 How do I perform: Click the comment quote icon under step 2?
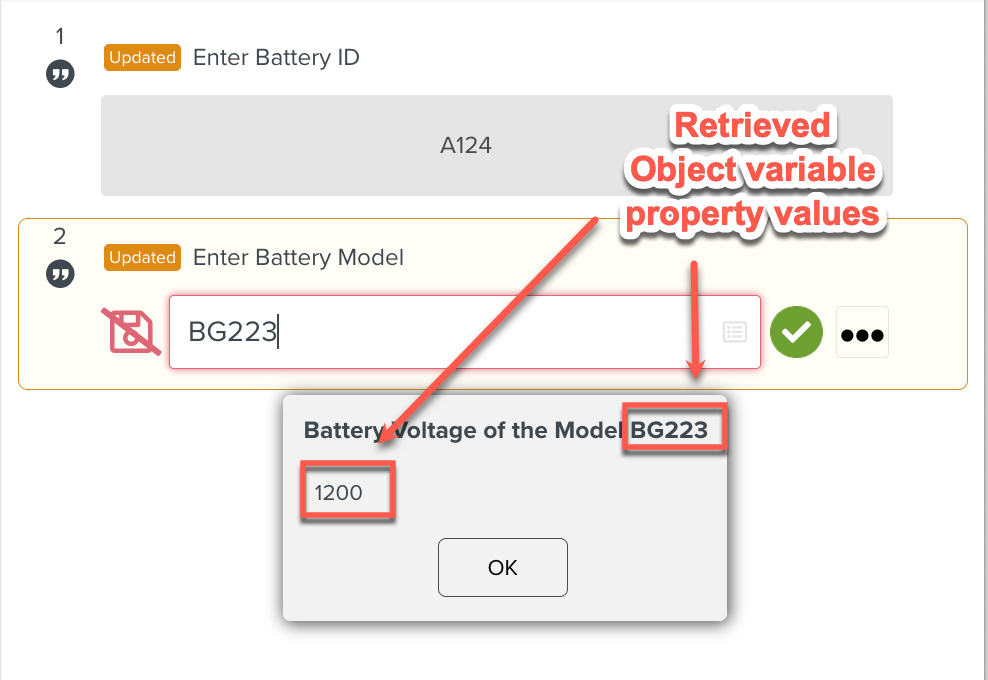[60, 274]
